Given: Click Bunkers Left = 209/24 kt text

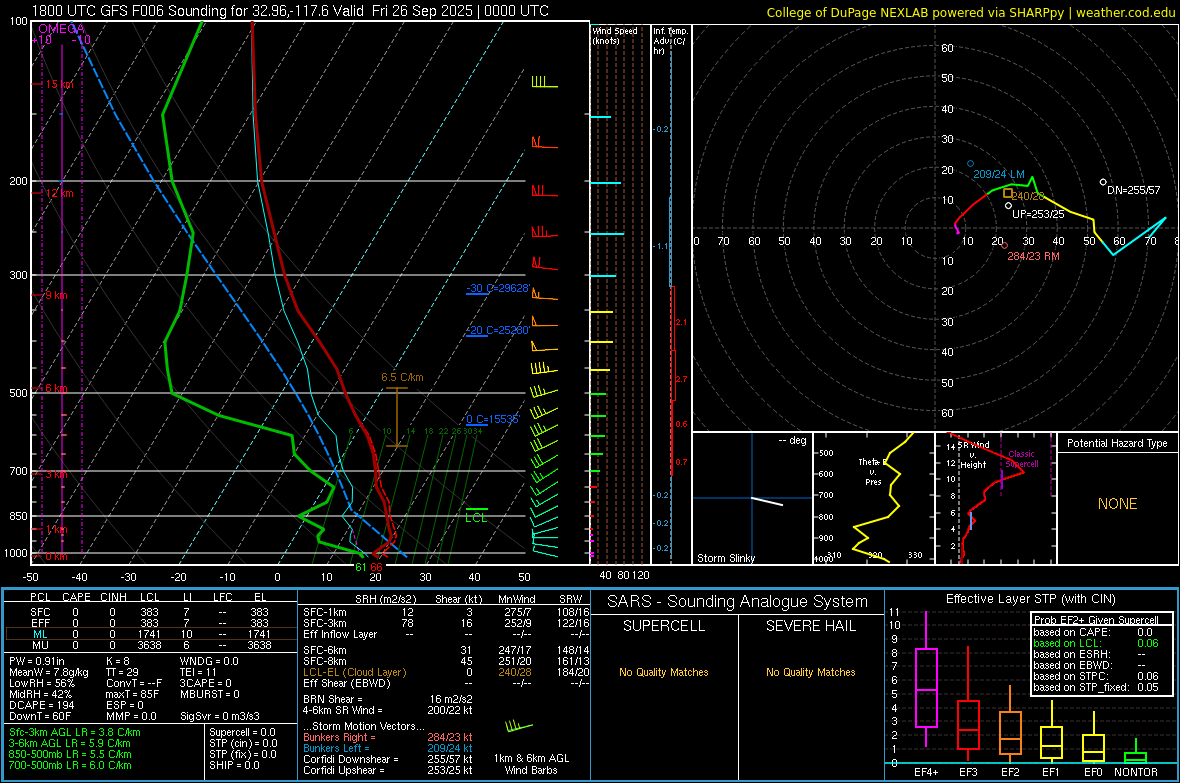Looking at the screenshot, I should [388, 748].
